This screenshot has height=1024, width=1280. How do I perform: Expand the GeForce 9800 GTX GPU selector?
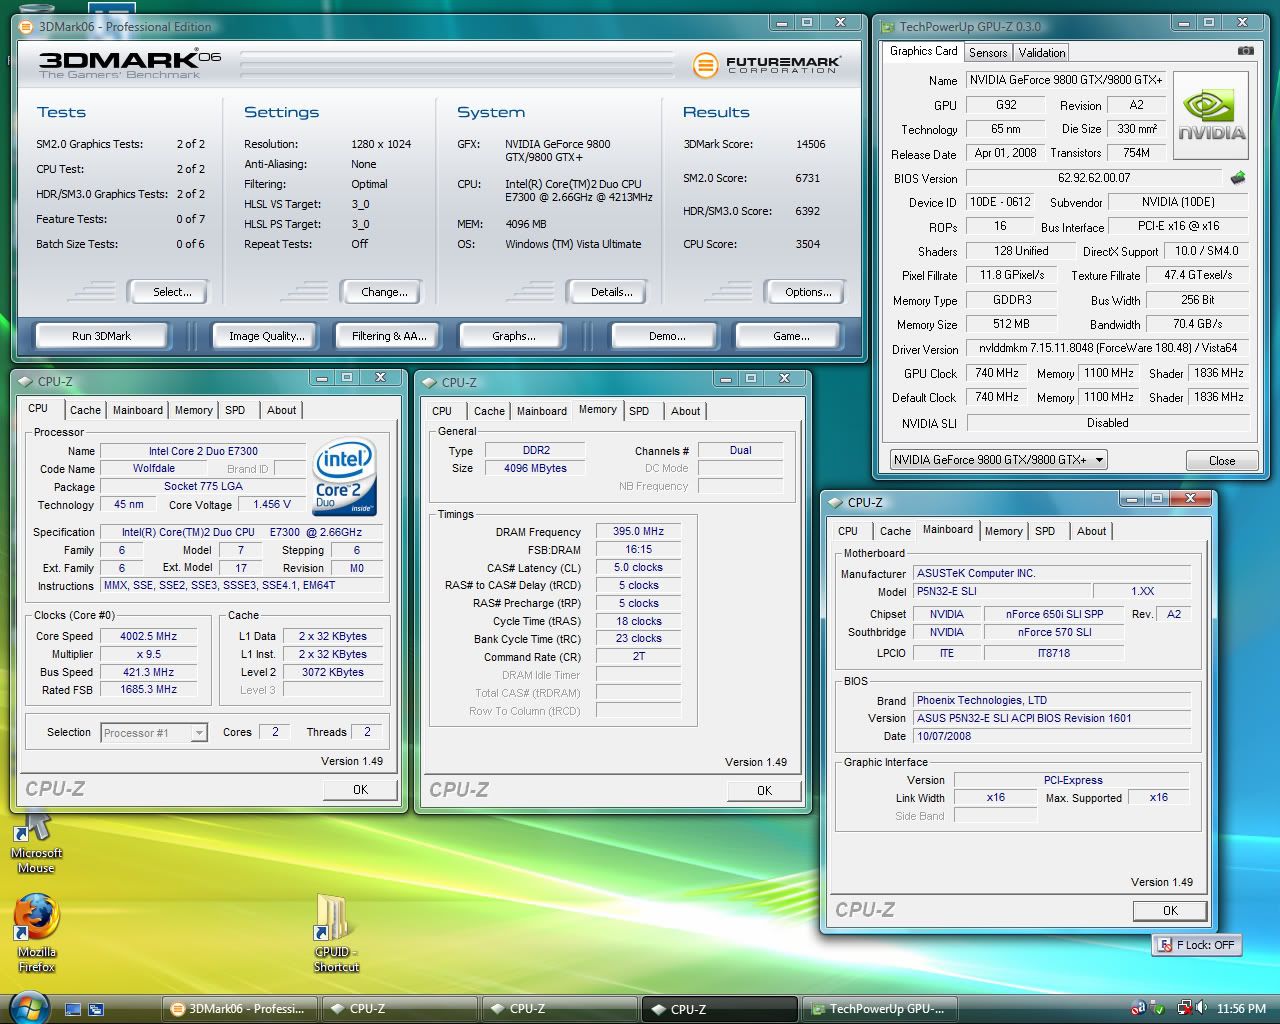pos(1099,460)
